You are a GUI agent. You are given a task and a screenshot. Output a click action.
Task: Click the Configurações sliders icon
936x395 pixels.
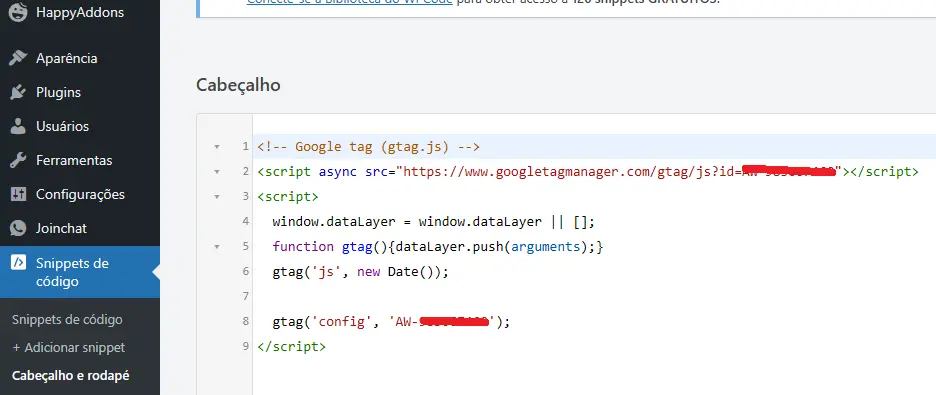coord(18,195)
